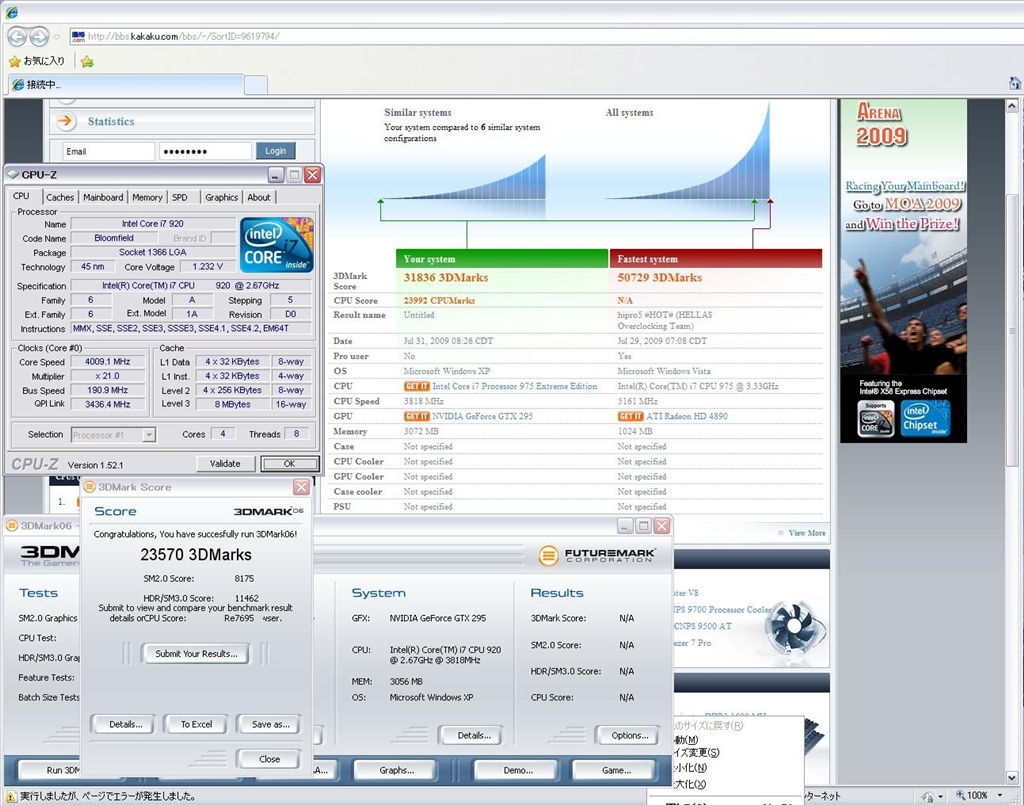Open the favorites star (お気に入り)
Viewport: 1024px width, 805px height.
pyautogui.click(x=37, y=61)
